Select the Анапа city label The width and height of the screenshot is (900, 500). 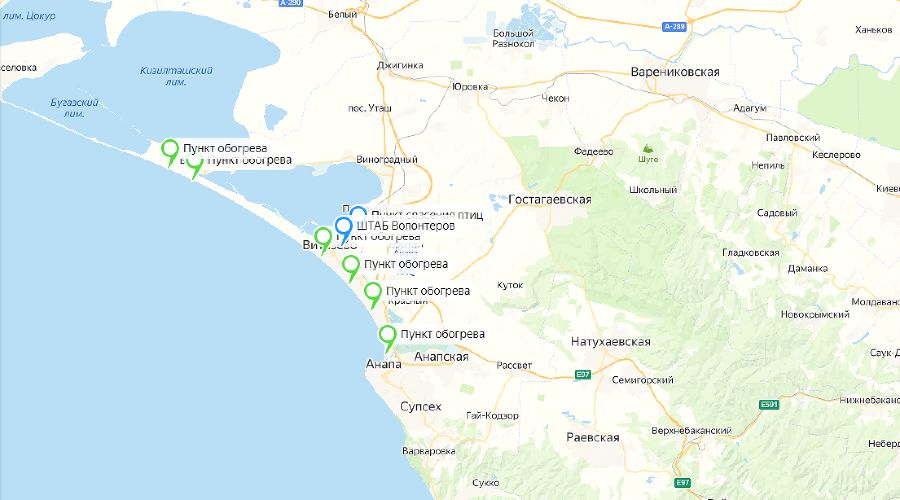click(x=383, y=364)
